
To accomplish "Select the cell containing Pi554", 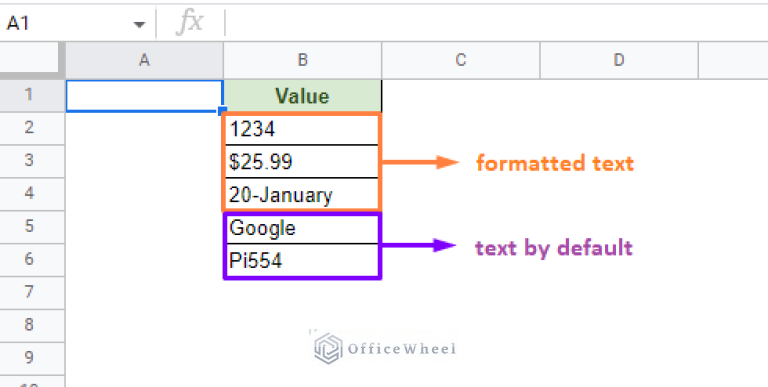I will pyautogui.click(x=302, y=261).
